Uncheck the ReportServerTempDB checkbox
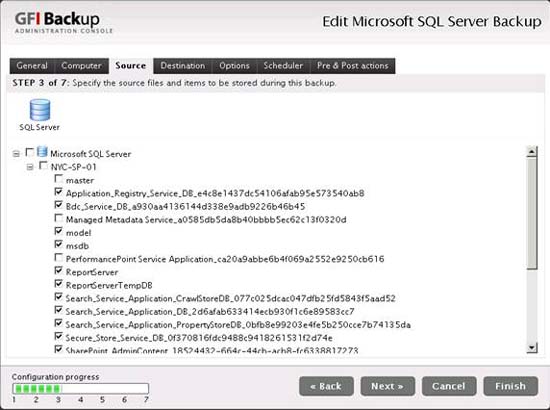The image size is (550, 410). pyautogui.click(x=59, y=284)
